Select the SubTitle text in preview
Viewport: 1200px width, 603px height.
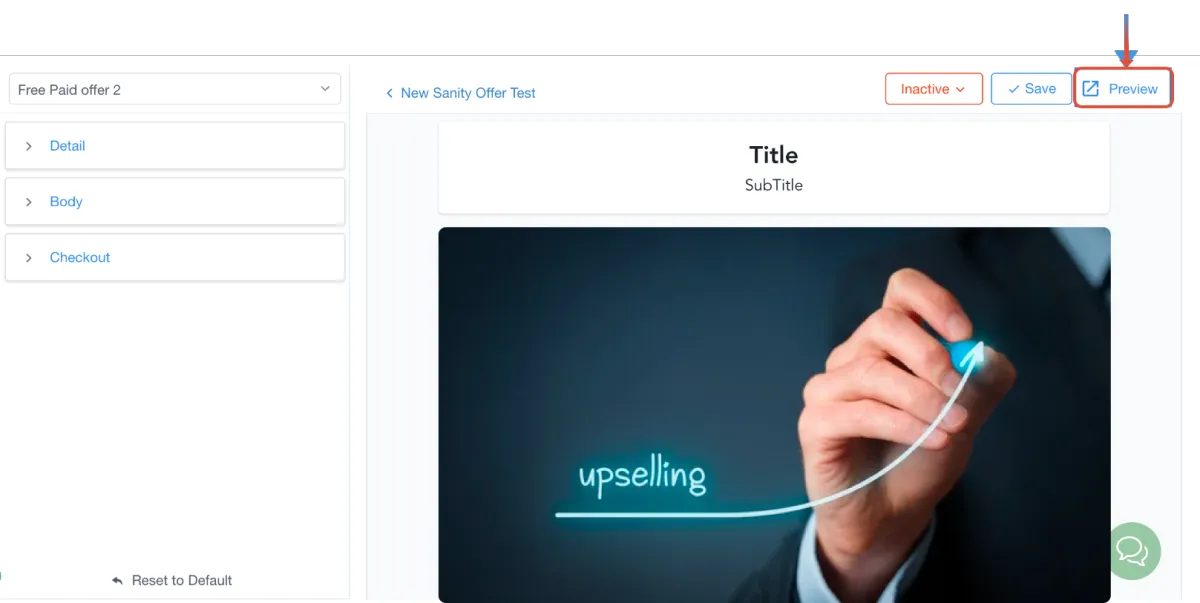774,185
